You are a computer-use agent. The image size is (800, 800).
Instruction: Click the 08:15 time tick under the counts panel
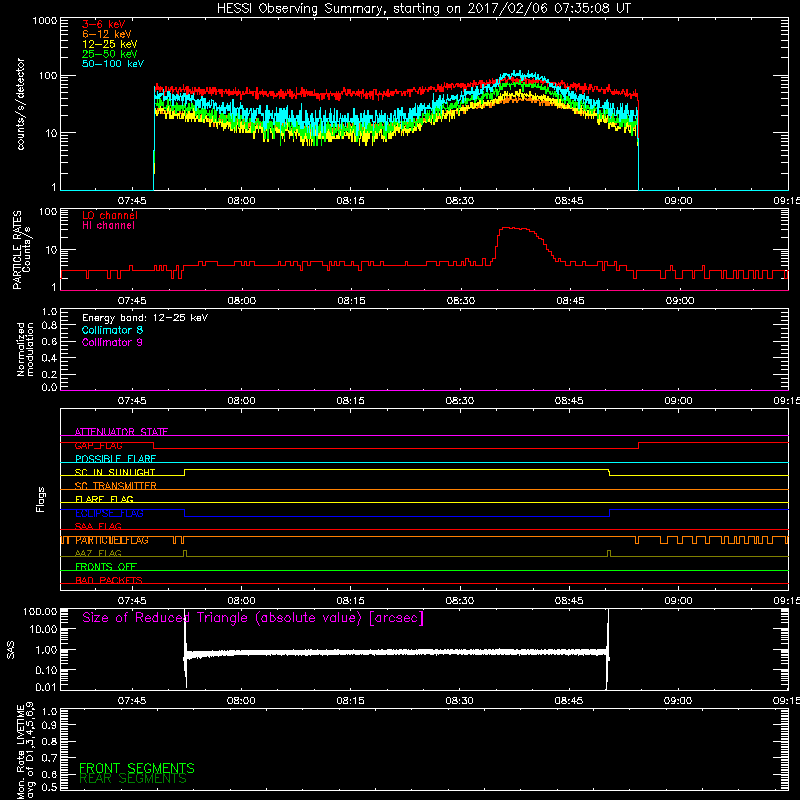pos(351,201)
